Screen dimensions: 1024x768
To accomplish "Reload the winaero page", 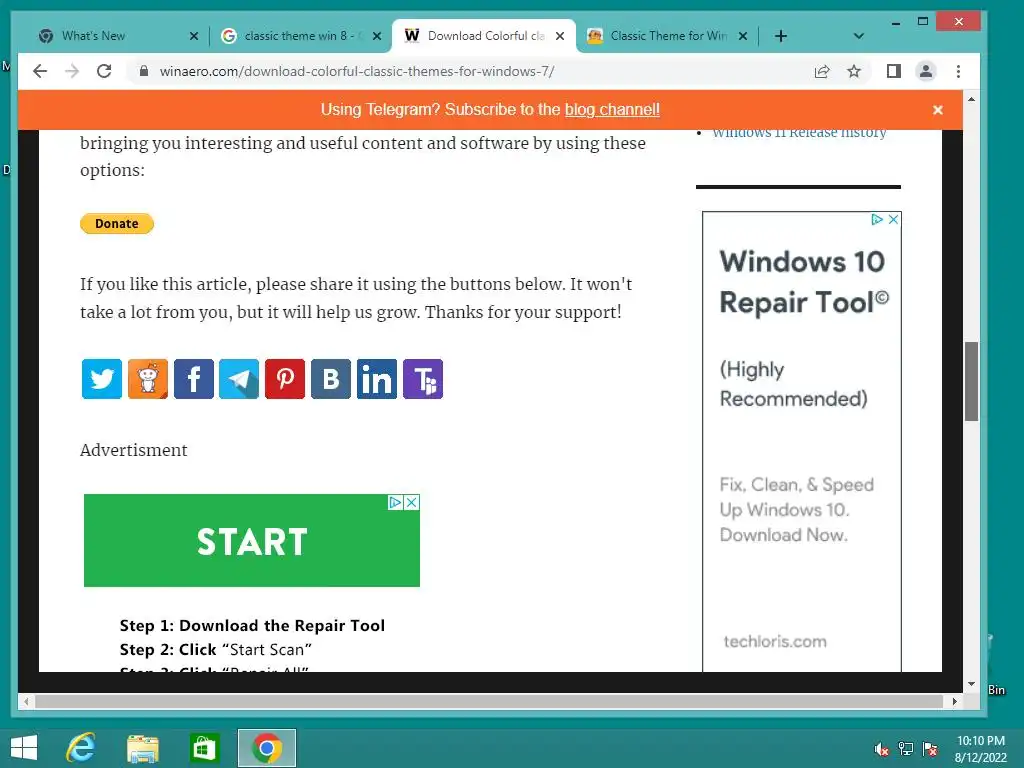I will (104, 71).
